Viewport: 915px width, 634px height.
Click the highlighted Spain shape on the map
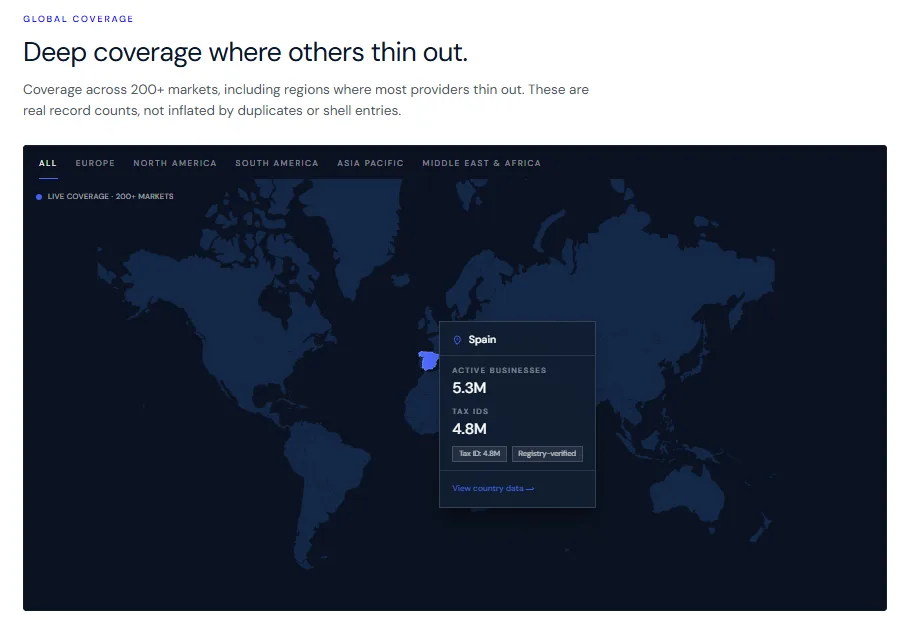(429, 361)
